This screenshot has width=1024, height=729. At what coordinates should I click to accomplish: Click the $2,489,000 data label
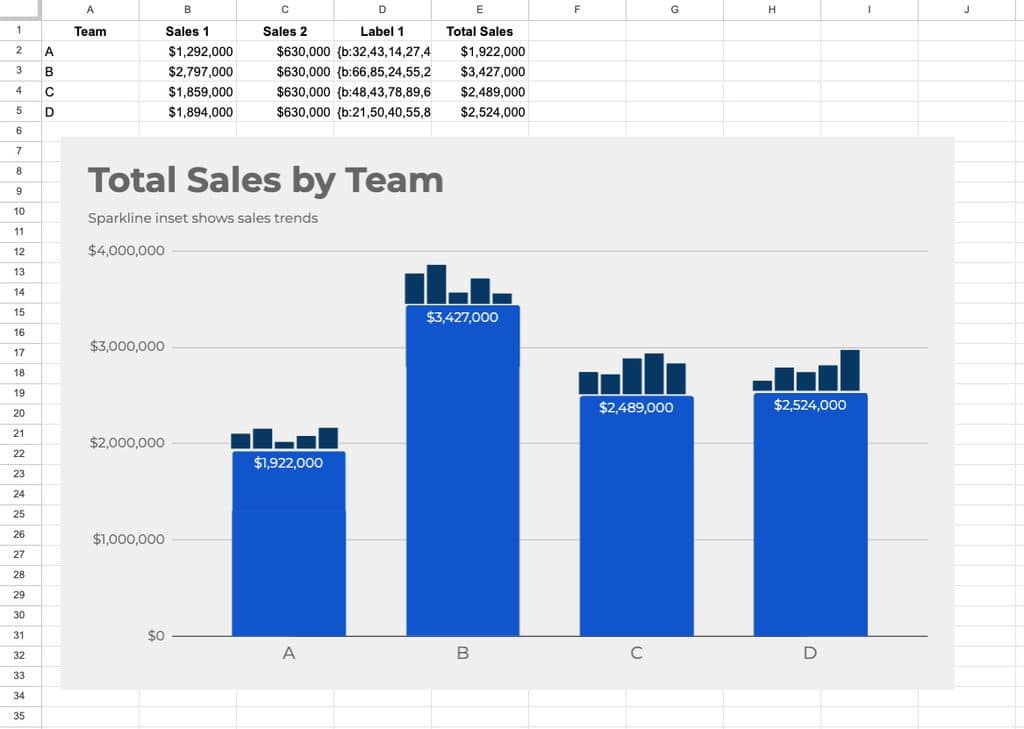pos(636,408)
